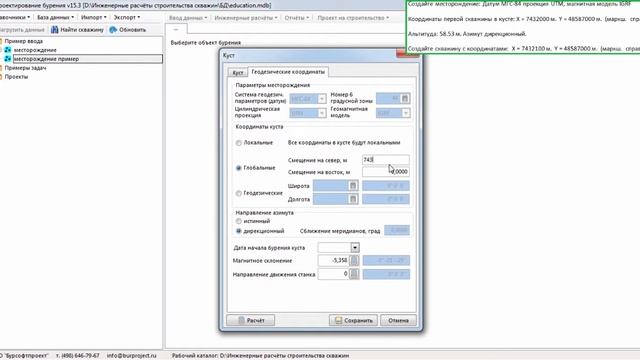Open calculator icon for Направление движения станка
The width and height of the screenshot is (640, 360).
354,274
